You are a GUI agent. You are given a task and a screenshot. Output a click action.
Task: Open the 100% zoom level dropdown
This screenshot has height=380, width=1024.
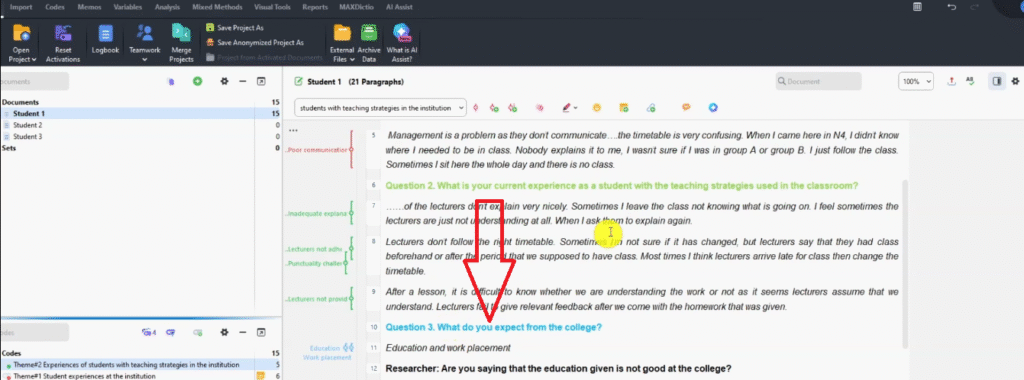(x=916, y=82)
